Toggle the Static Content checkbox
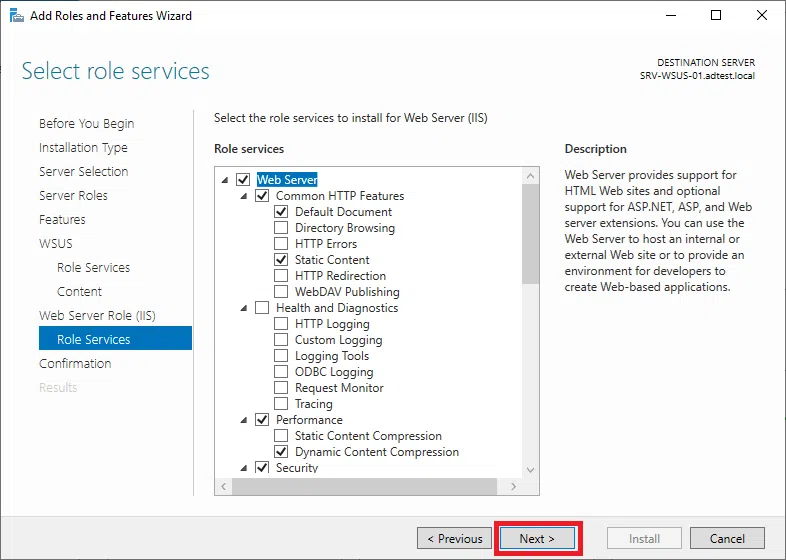This screenshot has width=786, height=560. click(x=281, y=260)
